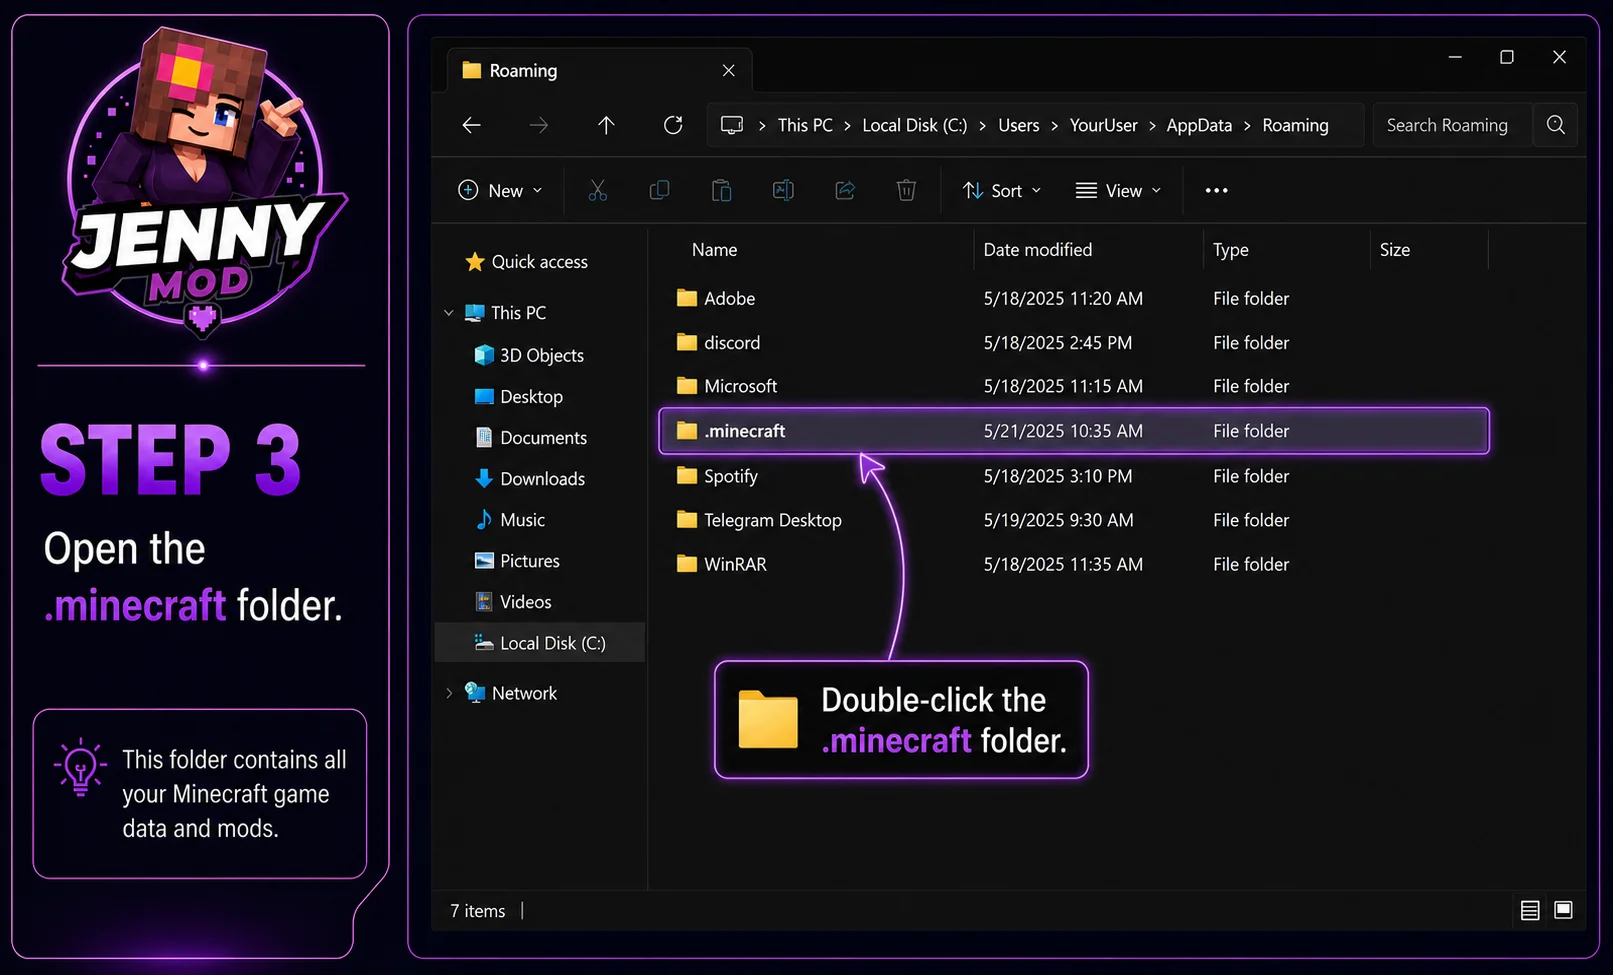Select Downloads in the sidebar
1613x975 pixels.
click(x=530, y=479)
